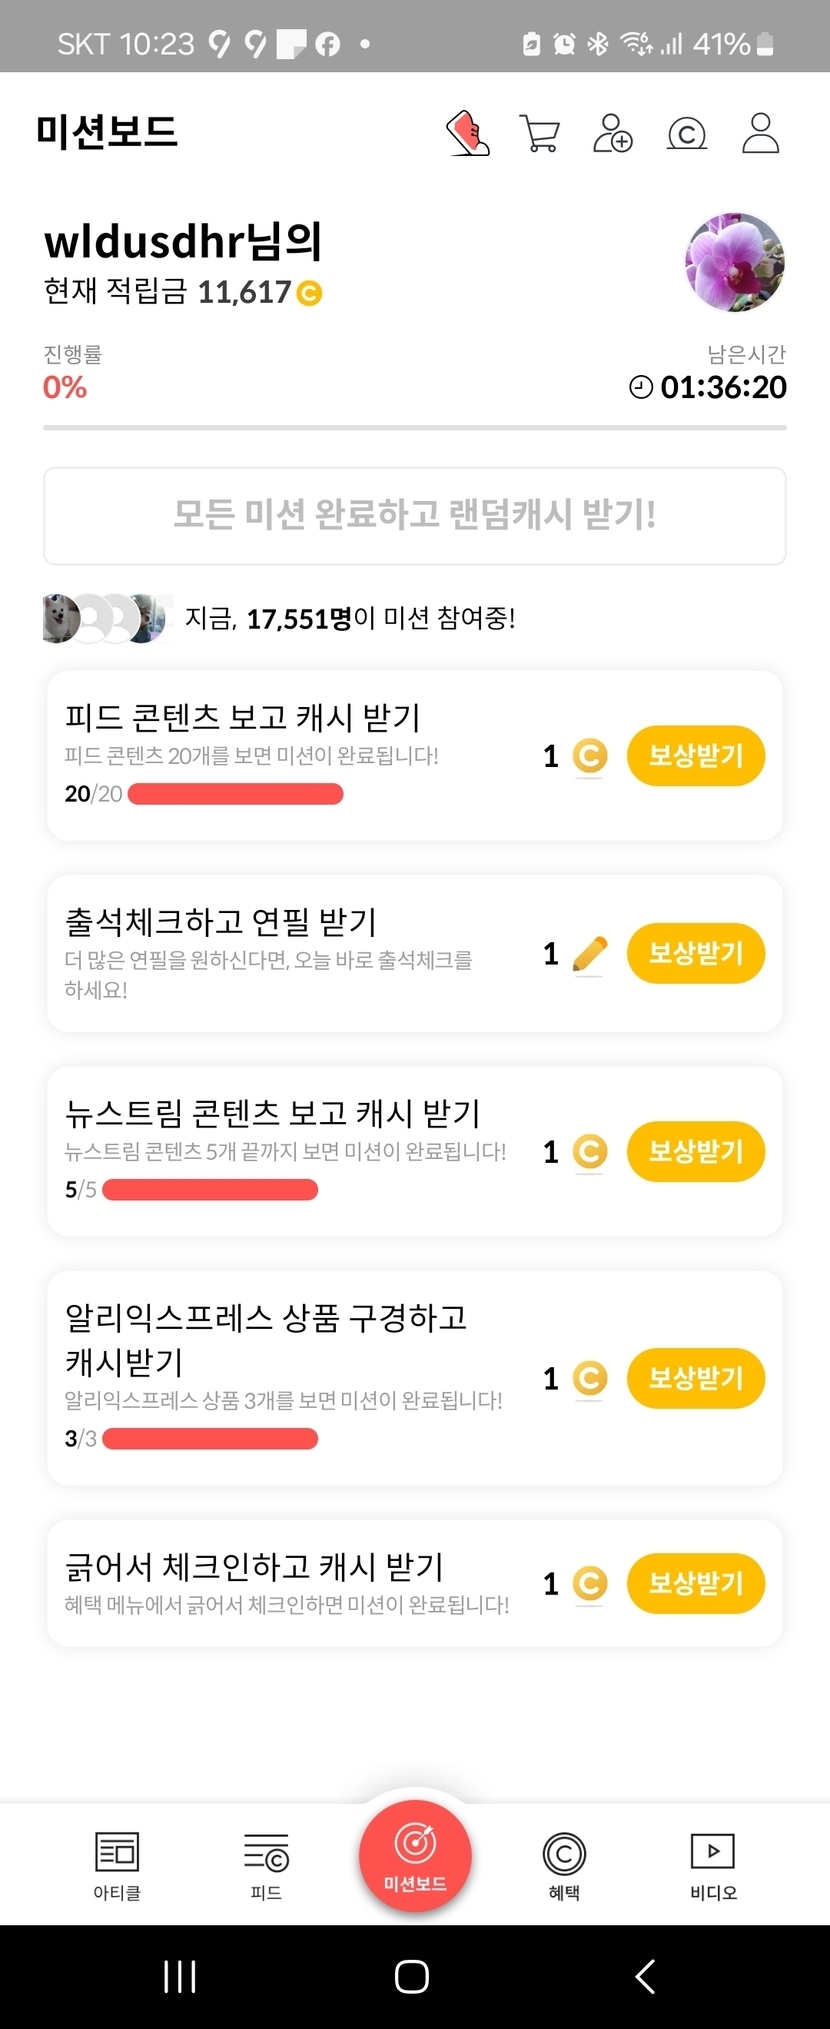Tap the gold coin next to 11,617
830x2029 pixels.
point(309,293)
